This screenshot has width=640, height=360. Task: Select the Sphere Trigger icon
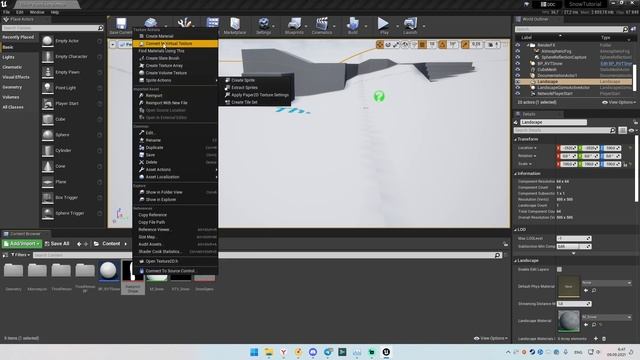tap(48, 213)
